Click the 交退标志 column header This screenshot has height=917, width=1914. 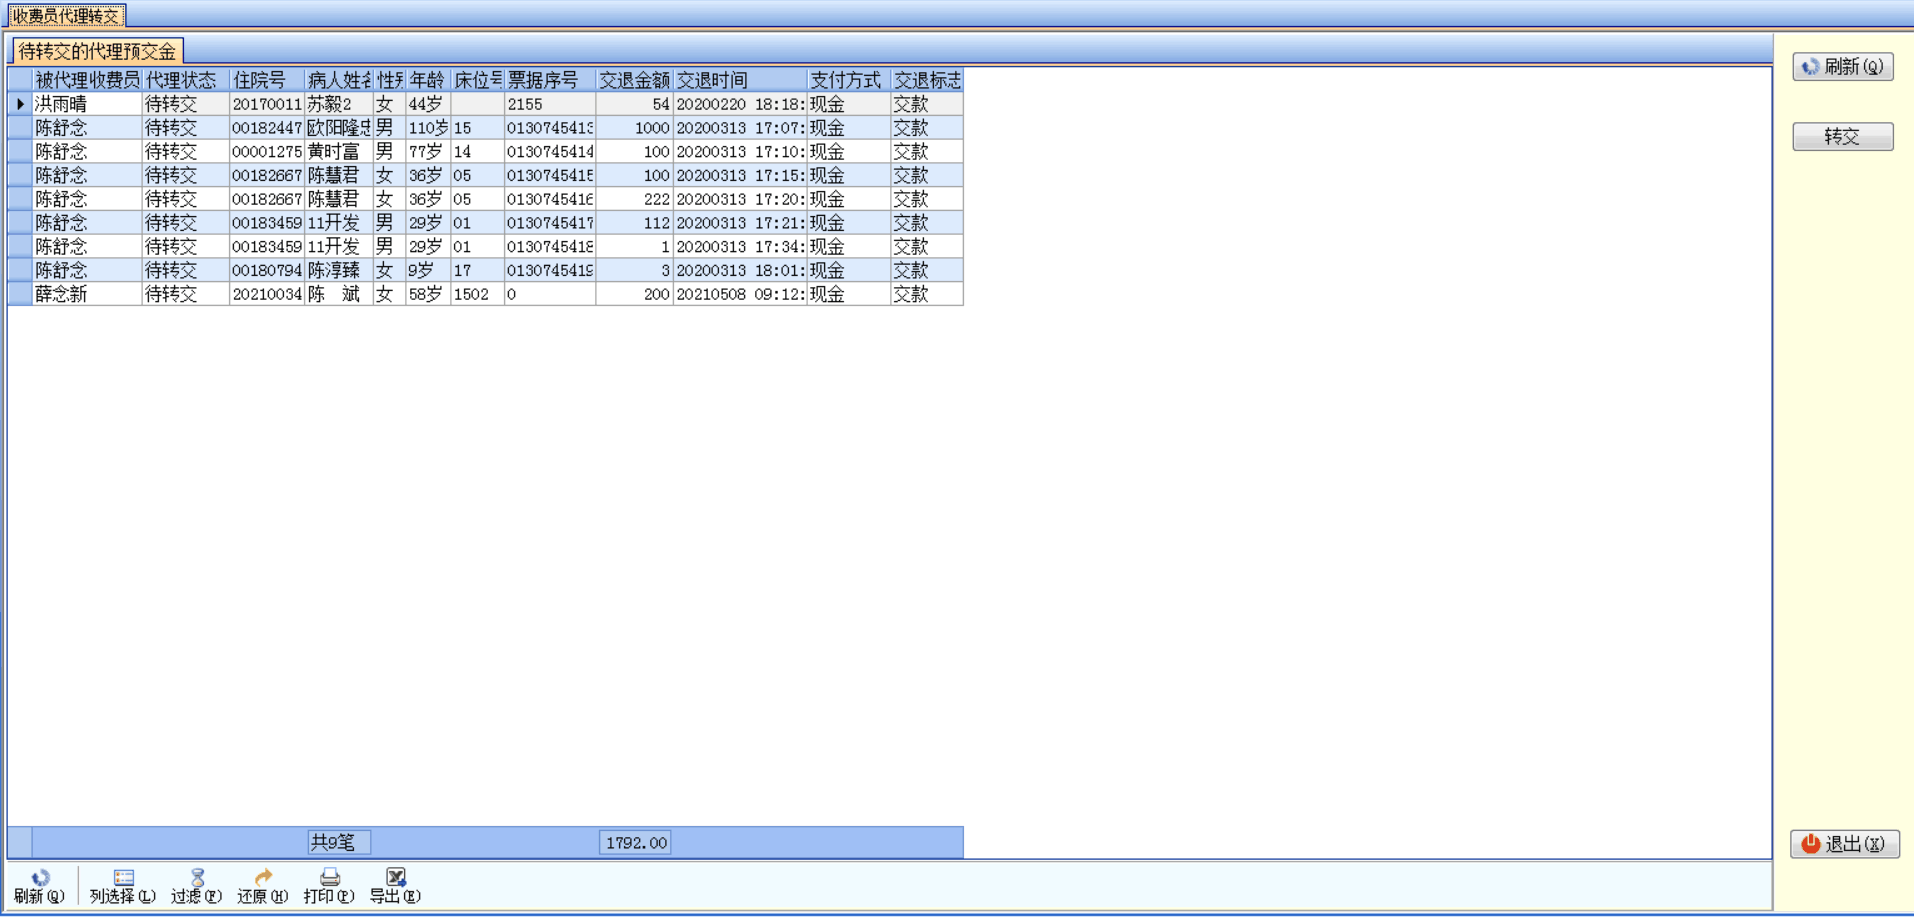pos(926,80)
